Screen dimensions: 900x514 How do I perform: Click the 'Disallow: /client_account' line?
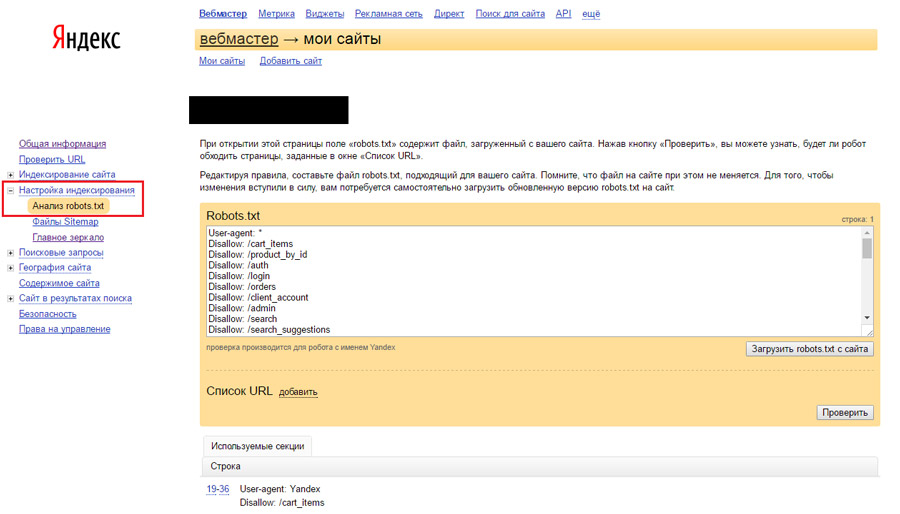click(x=258, y=298)
